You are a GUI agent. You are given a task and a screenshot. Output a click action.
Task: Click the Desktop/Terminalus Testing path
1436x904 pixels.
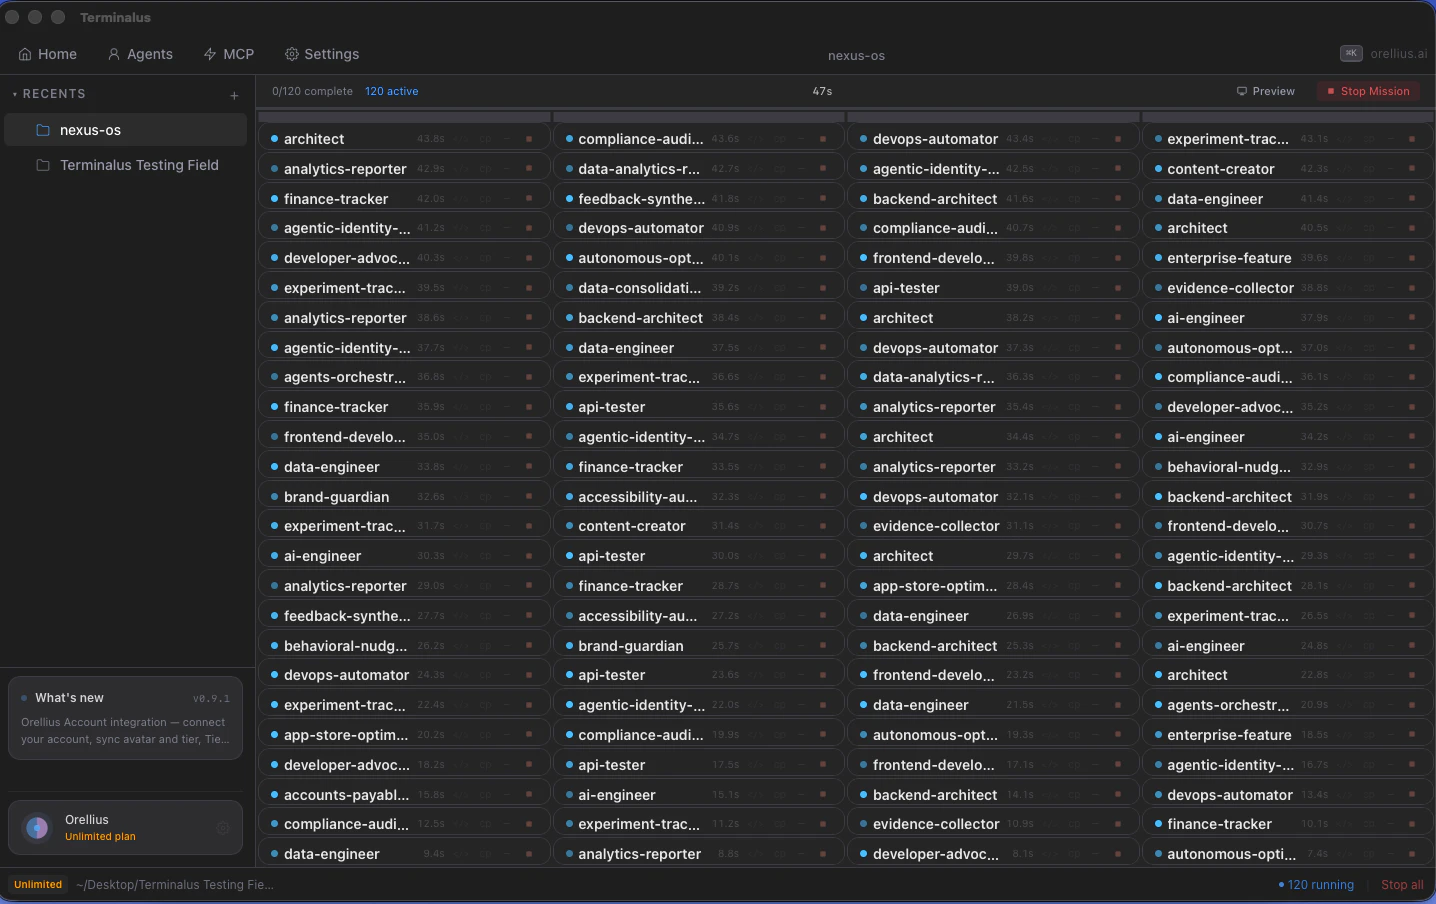(x=175, y=885)
